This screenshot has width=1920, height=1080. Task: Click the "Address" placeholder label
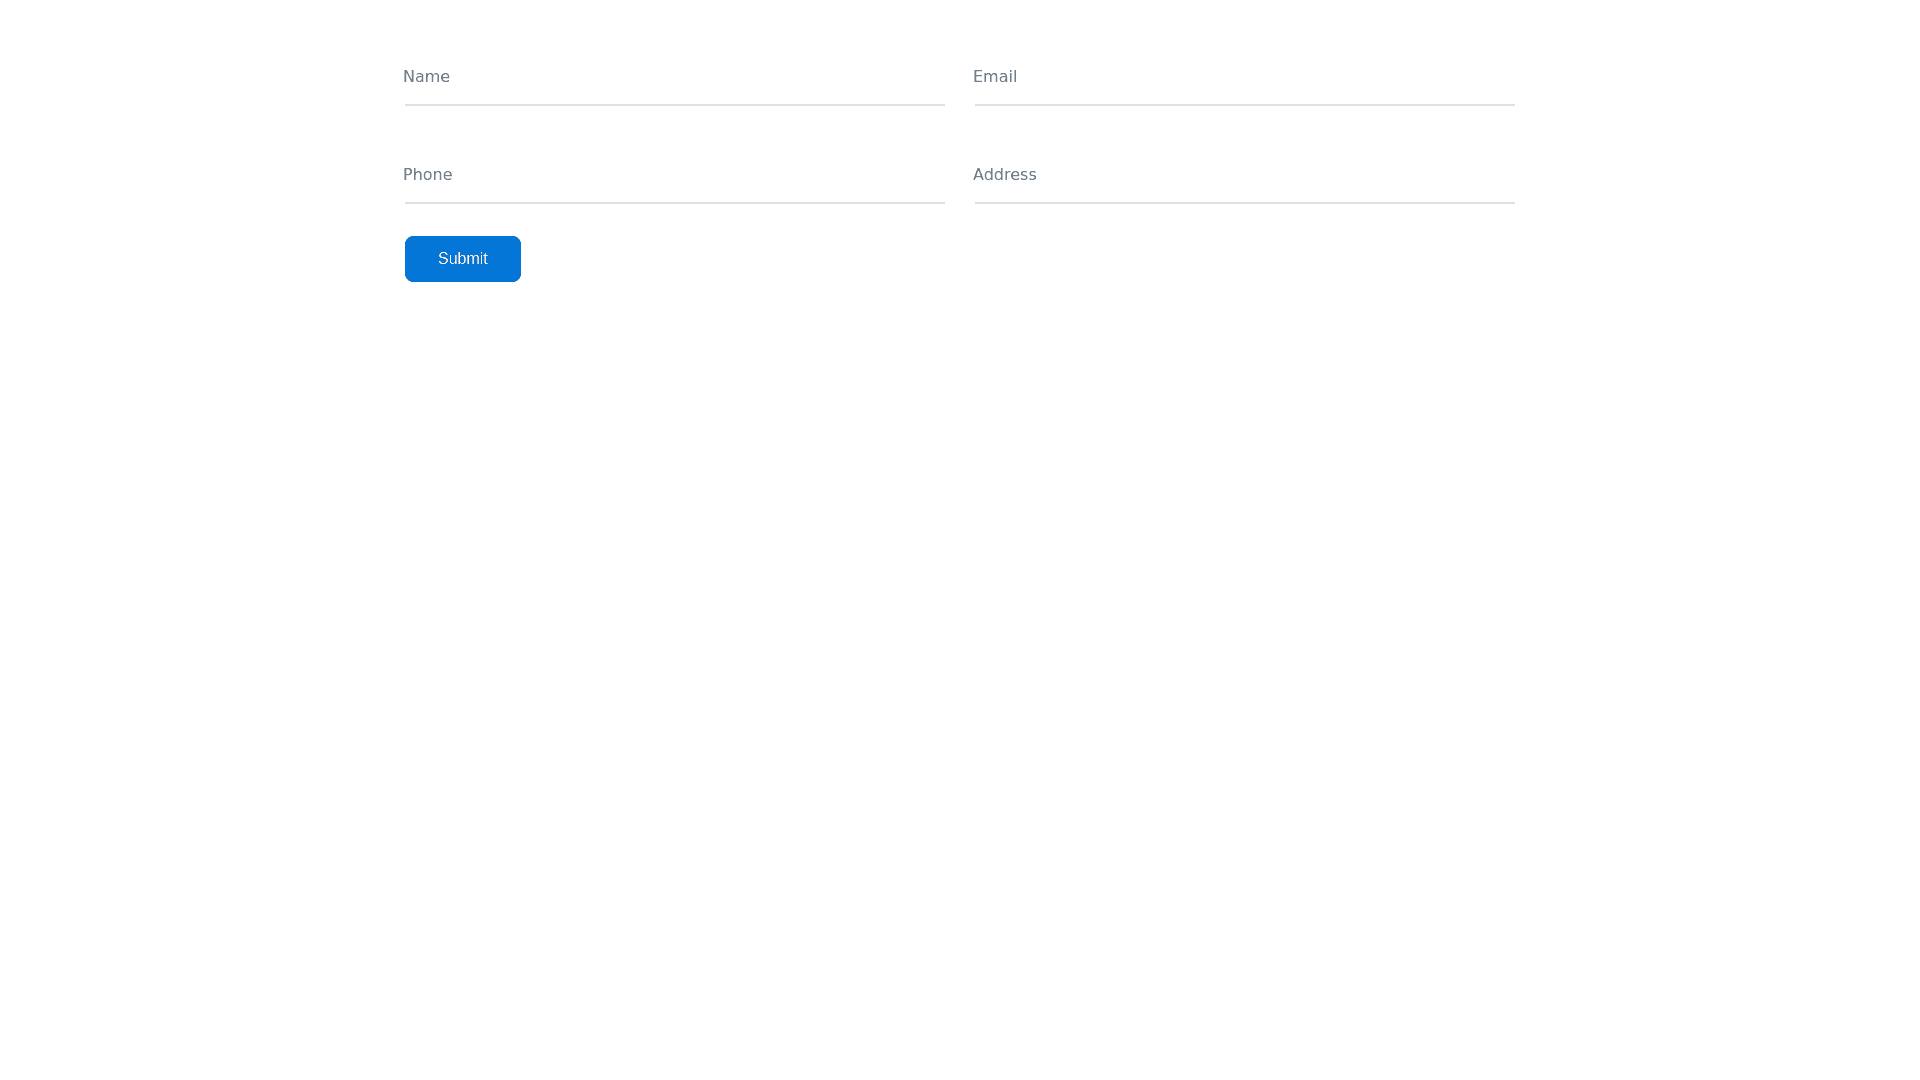(x=1004, y=175)
